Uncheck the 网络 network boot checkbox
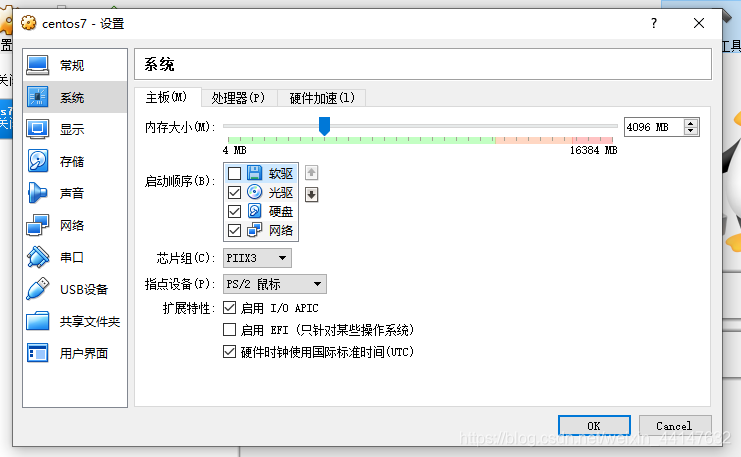 click(234, 231)
